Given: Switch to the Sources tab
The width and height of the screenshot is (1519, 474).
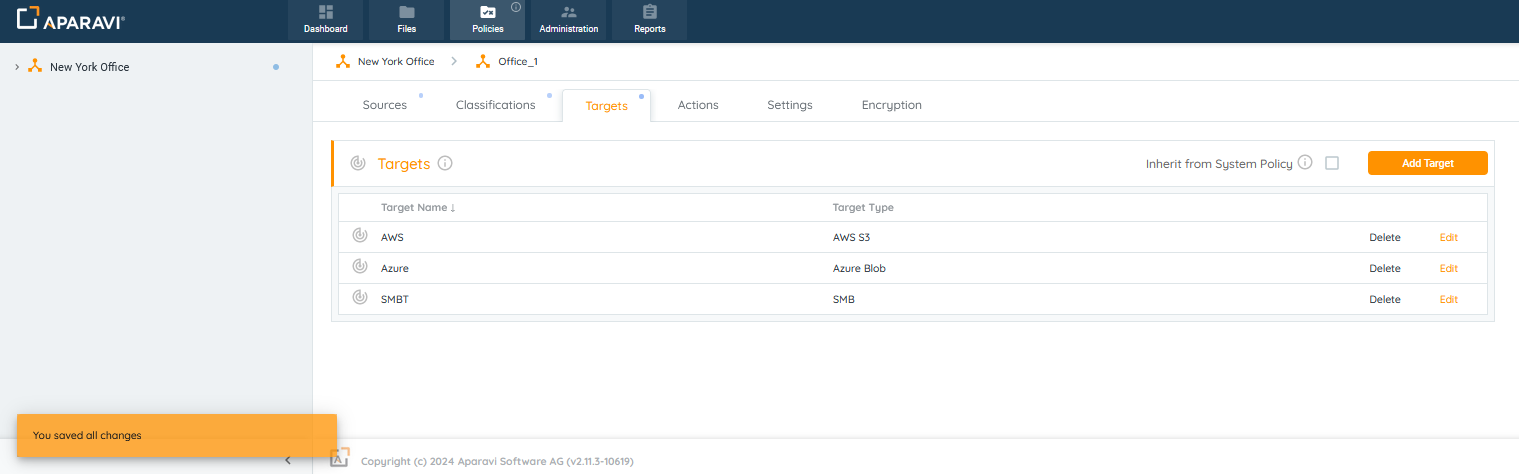Looking at the screenshot, I should pyautogui.click(x=384, y=105).
